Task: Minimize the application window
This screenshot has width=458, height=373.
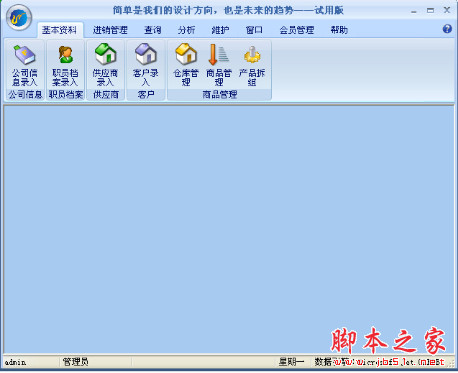Action: click(414, 11)
